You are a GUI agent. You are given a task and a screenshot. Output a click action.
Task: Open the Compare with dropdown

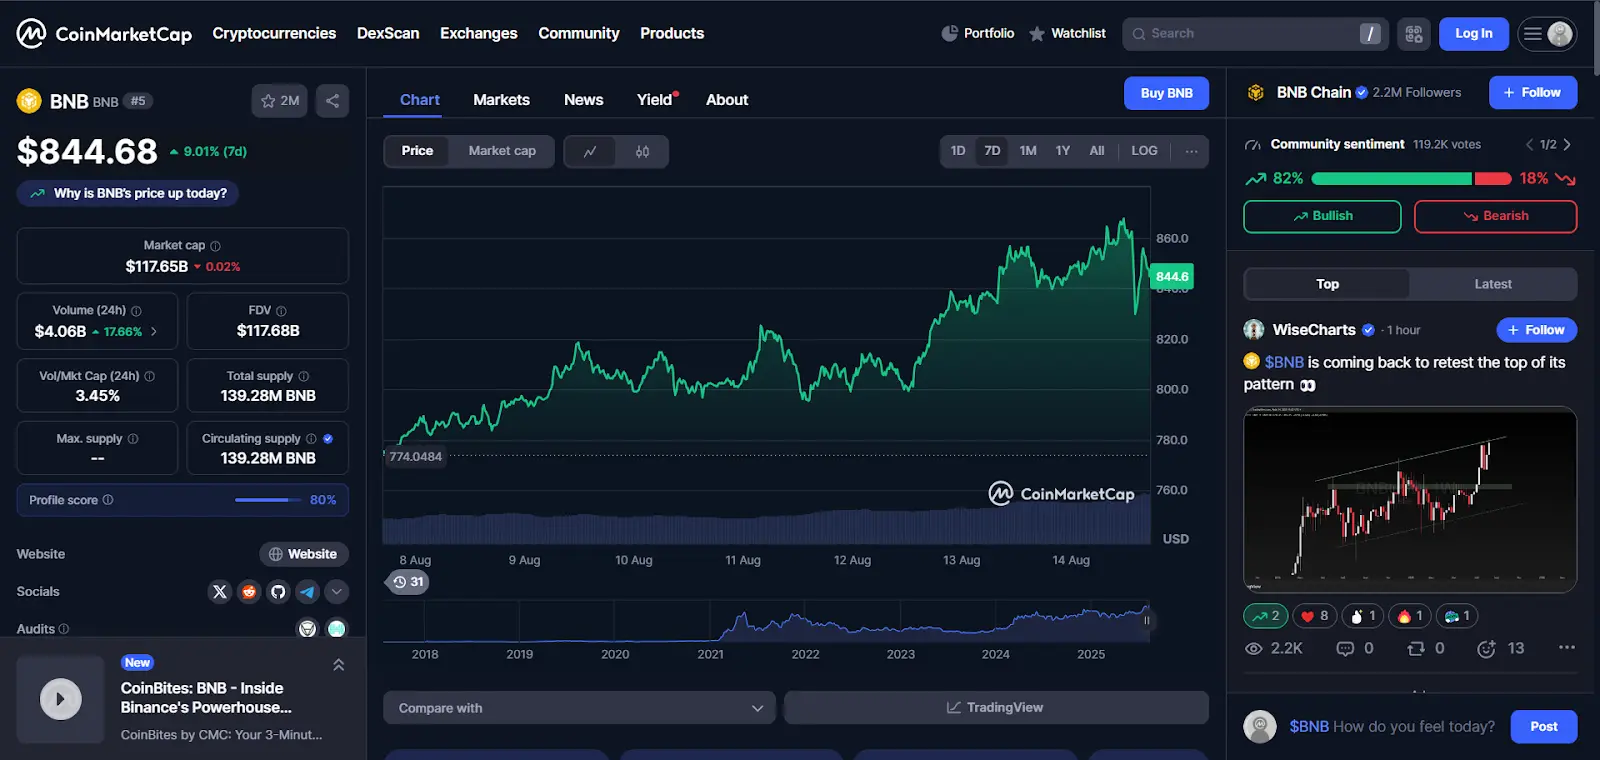(580, 708)
